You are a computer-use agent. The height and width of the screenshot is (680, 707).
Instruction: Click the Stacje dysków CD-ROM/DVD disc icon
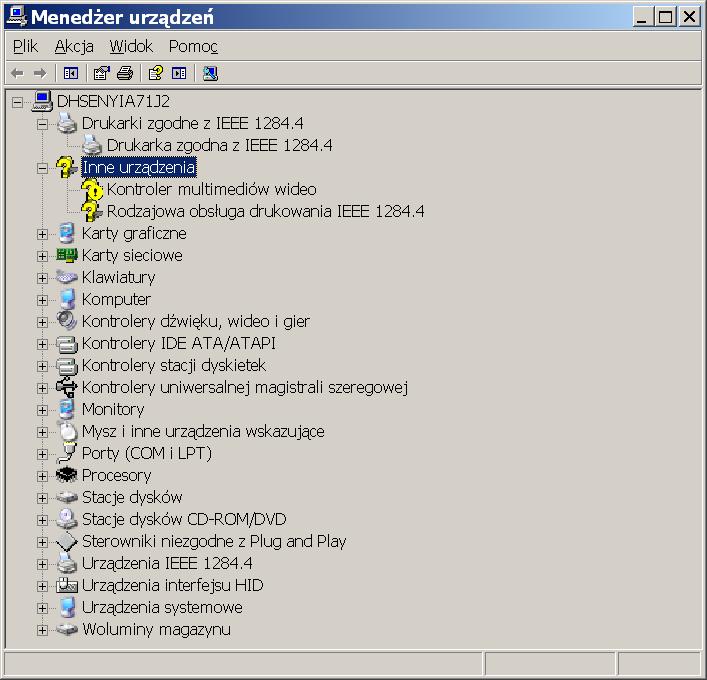67,519
